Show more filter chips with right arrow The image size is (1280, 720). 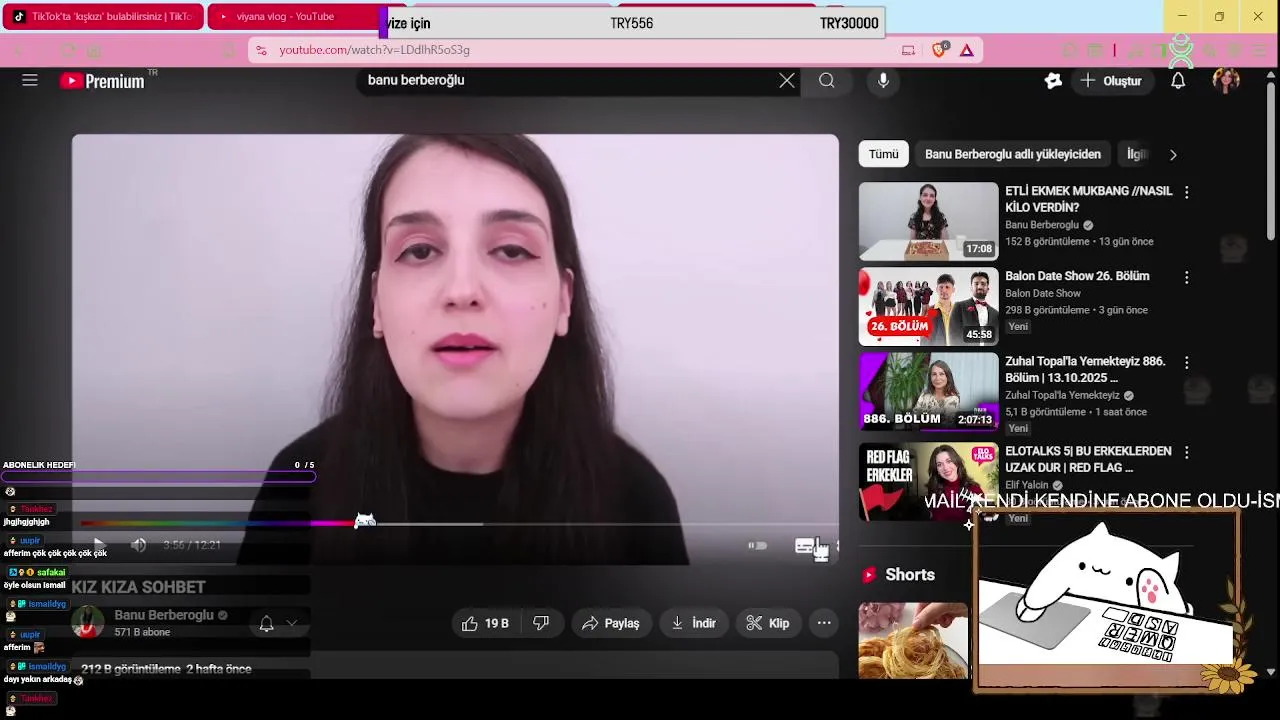tap(1173, 154)
